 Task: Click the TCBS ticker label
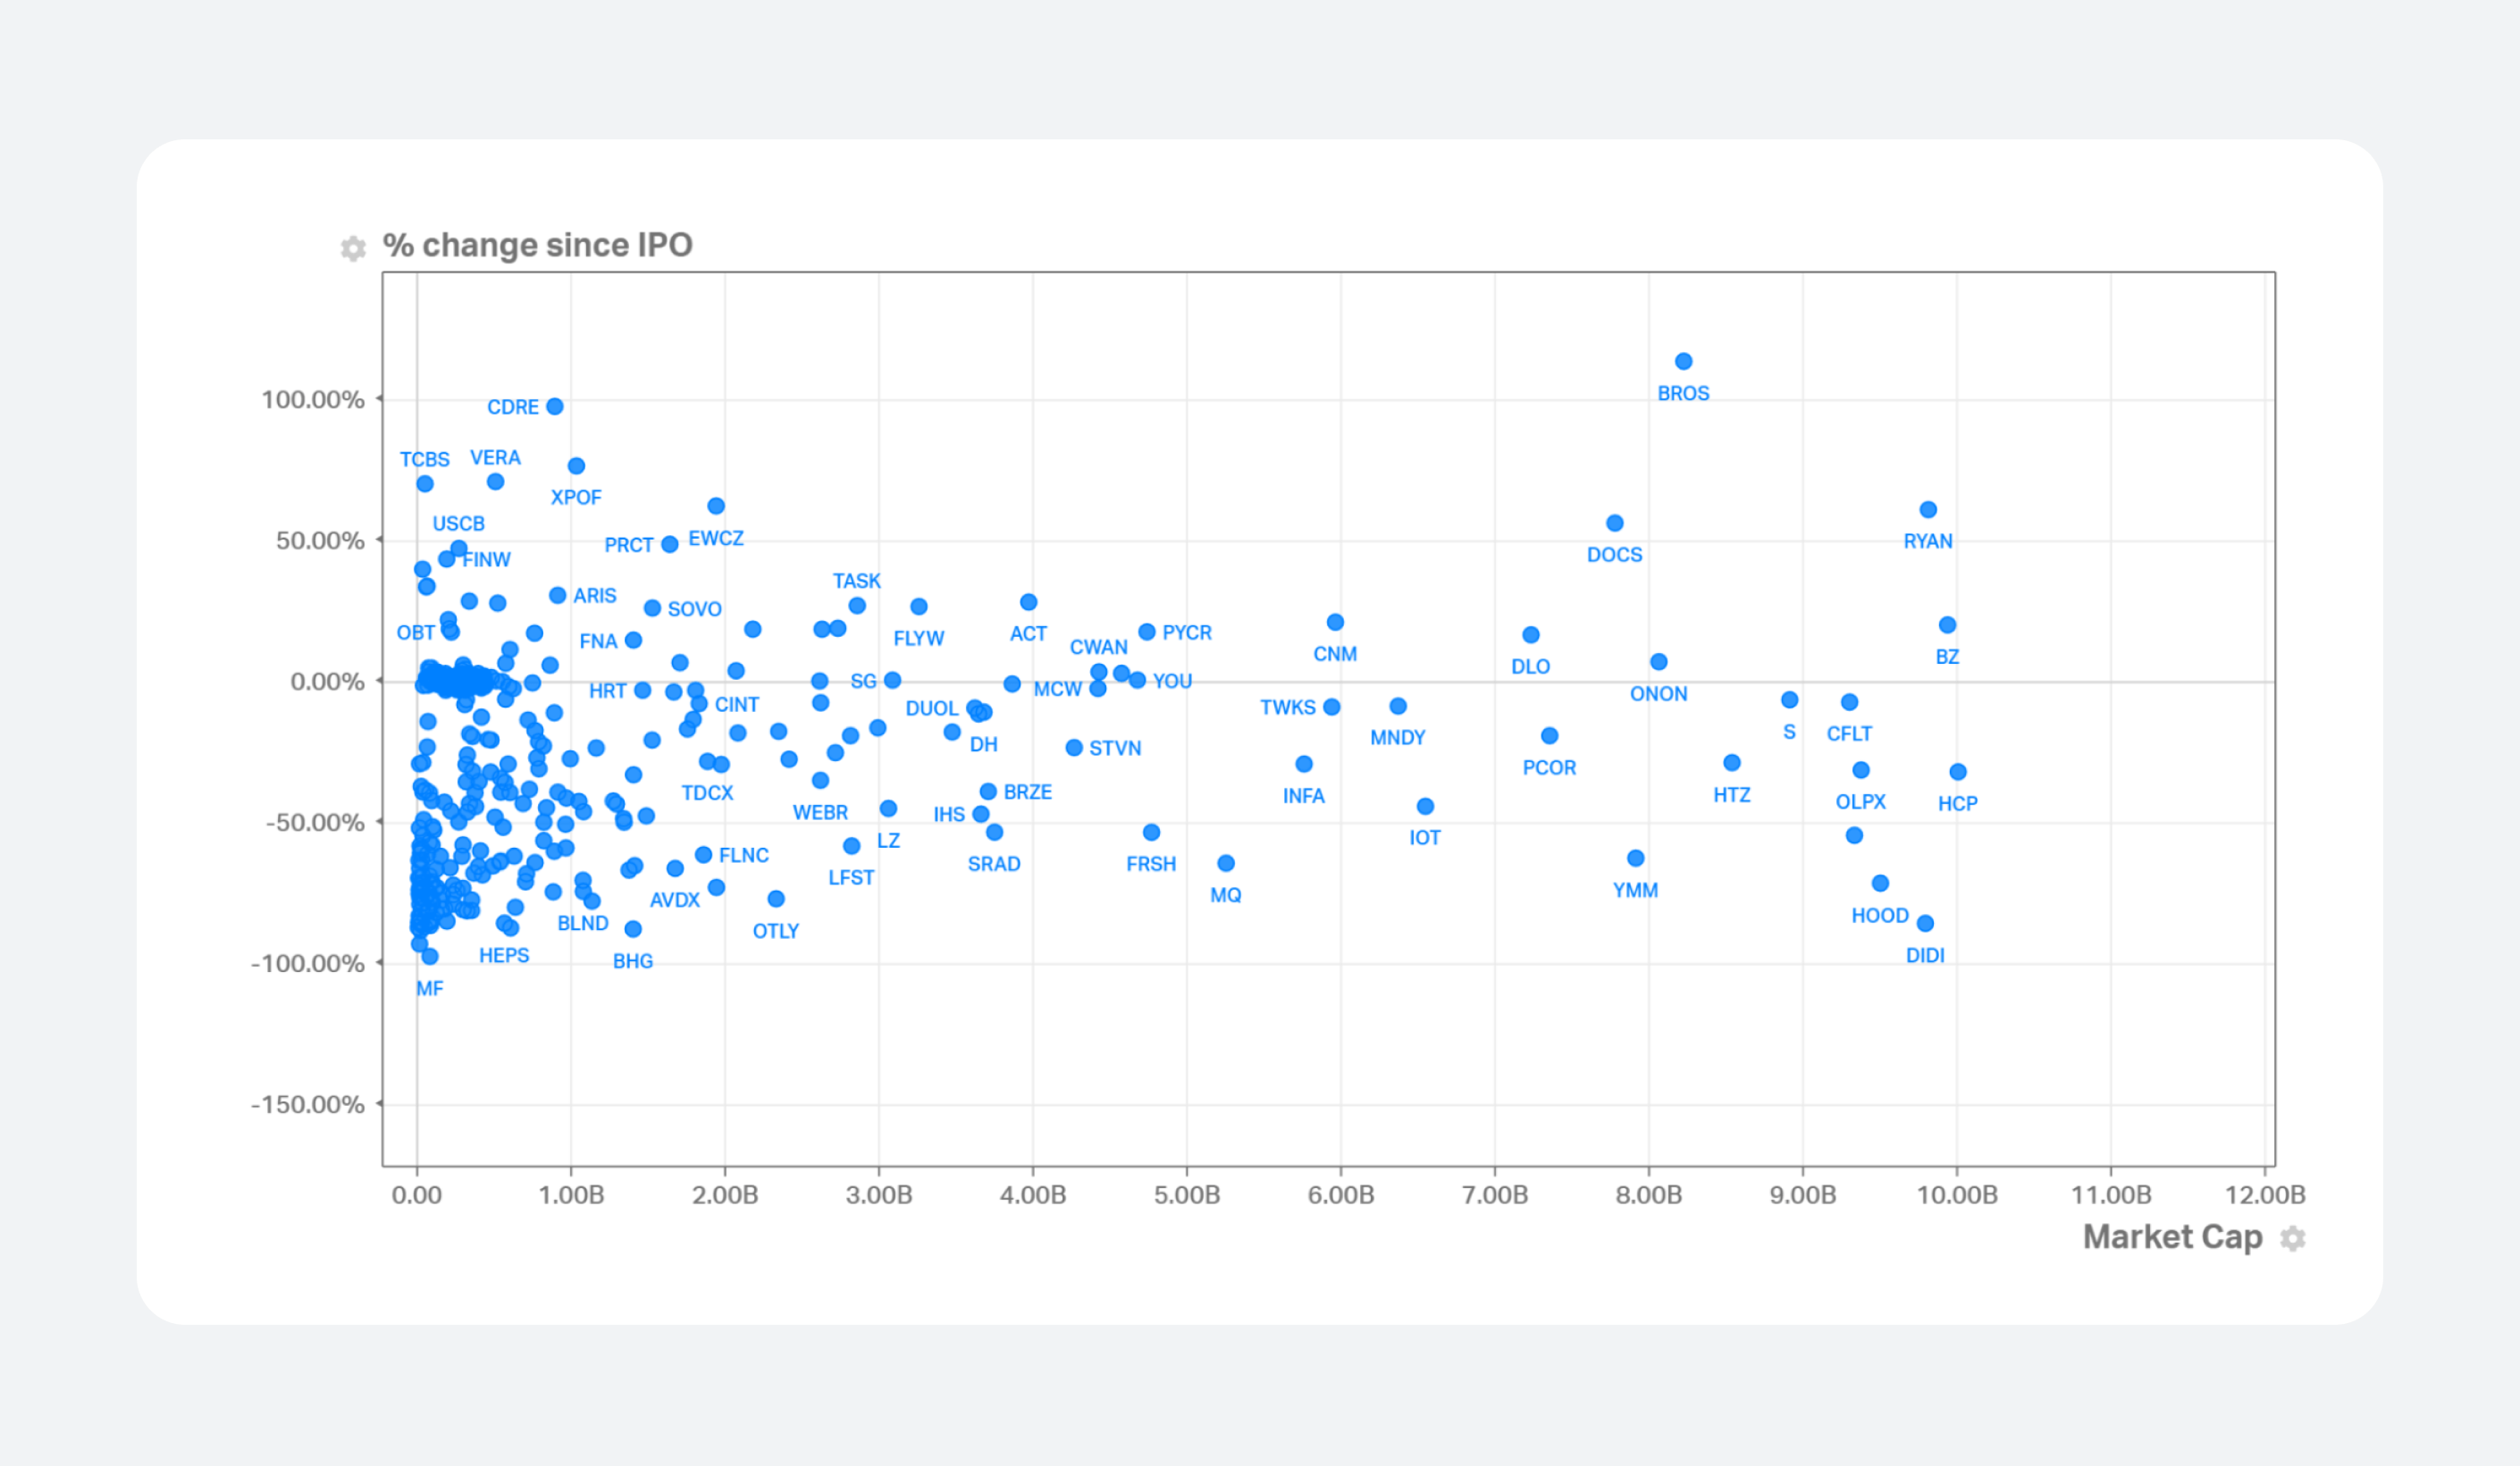425,459
